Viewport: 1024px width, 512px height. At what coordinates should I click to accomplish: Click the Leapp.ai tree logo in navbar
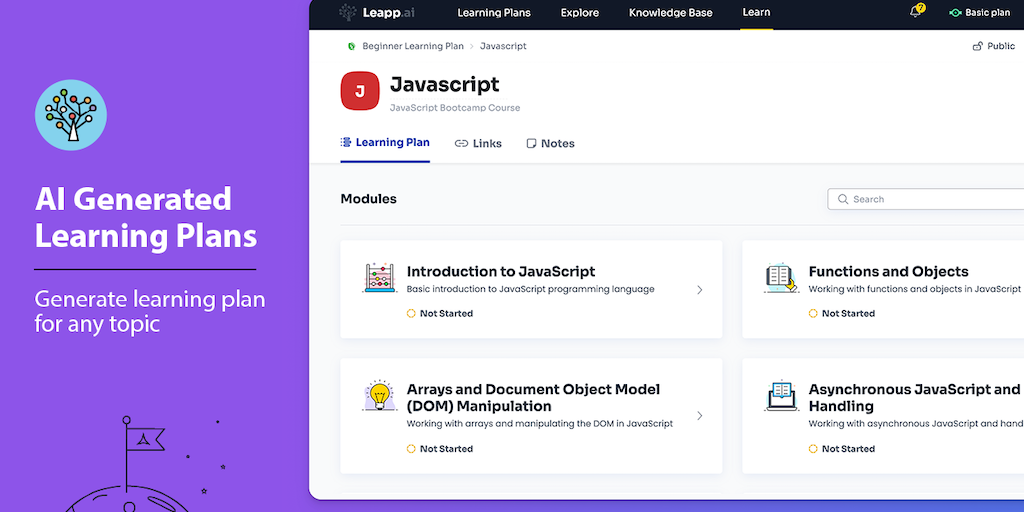pos(348,13)
